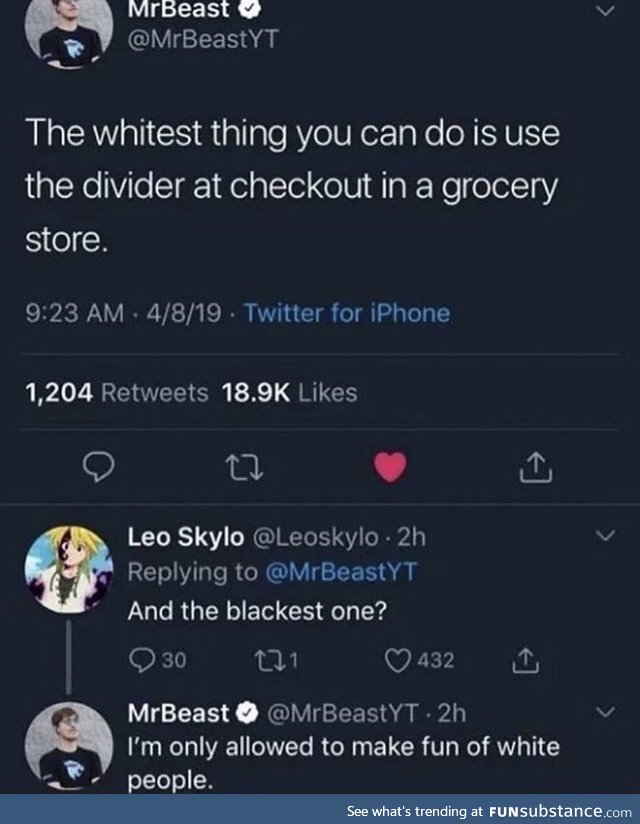640x824 pixels.
Task: View the 18.9K Likes list
Action: [290, 393]
